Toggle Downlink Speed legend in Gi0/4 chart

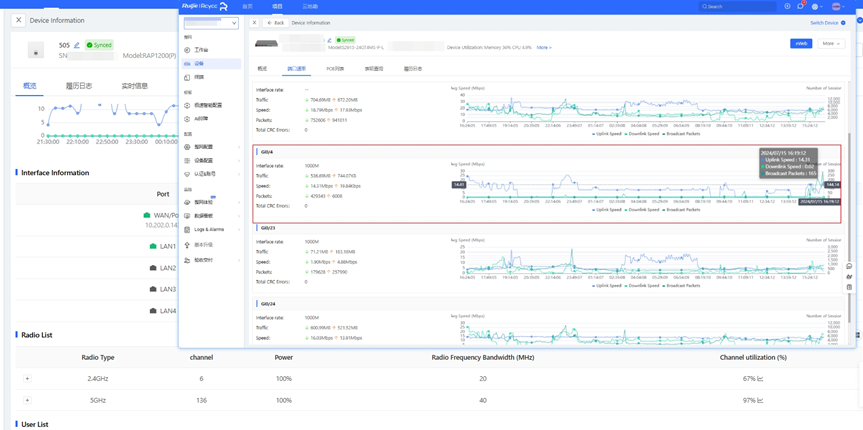[x=642, y=209]
